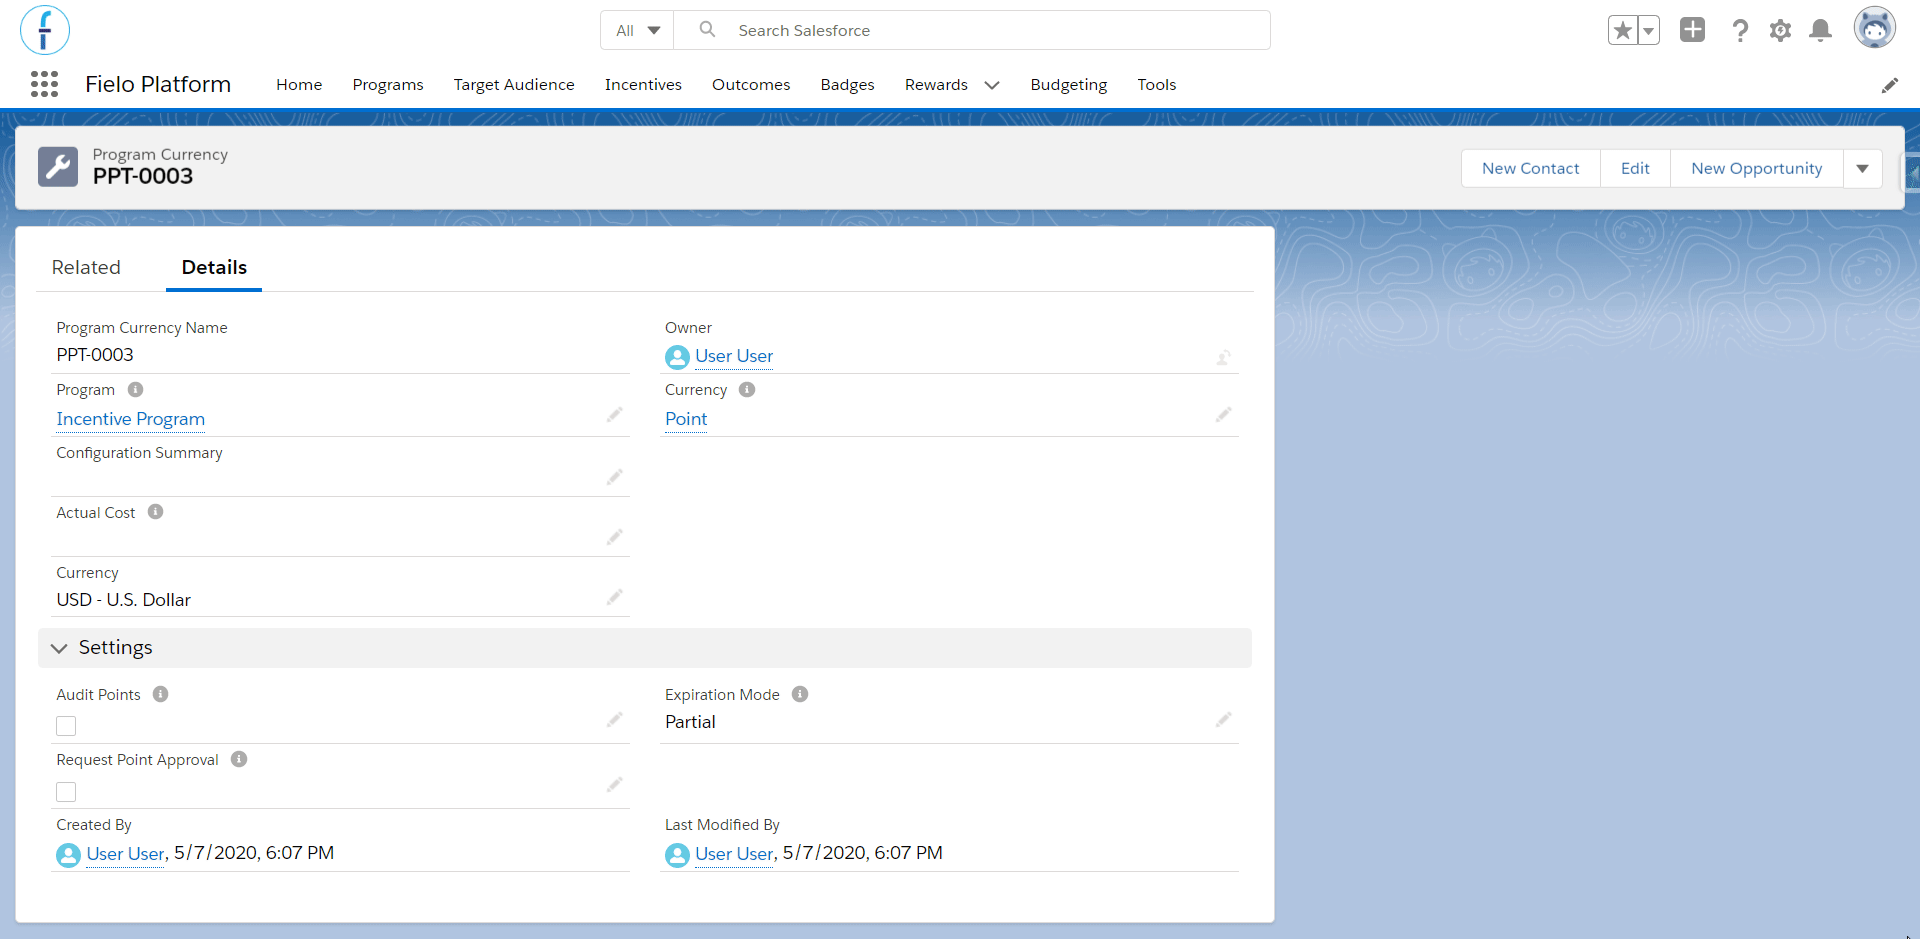Open the Outcomes nav tab
This screenshot has height=939, width=1920.
tap(751, 85)
